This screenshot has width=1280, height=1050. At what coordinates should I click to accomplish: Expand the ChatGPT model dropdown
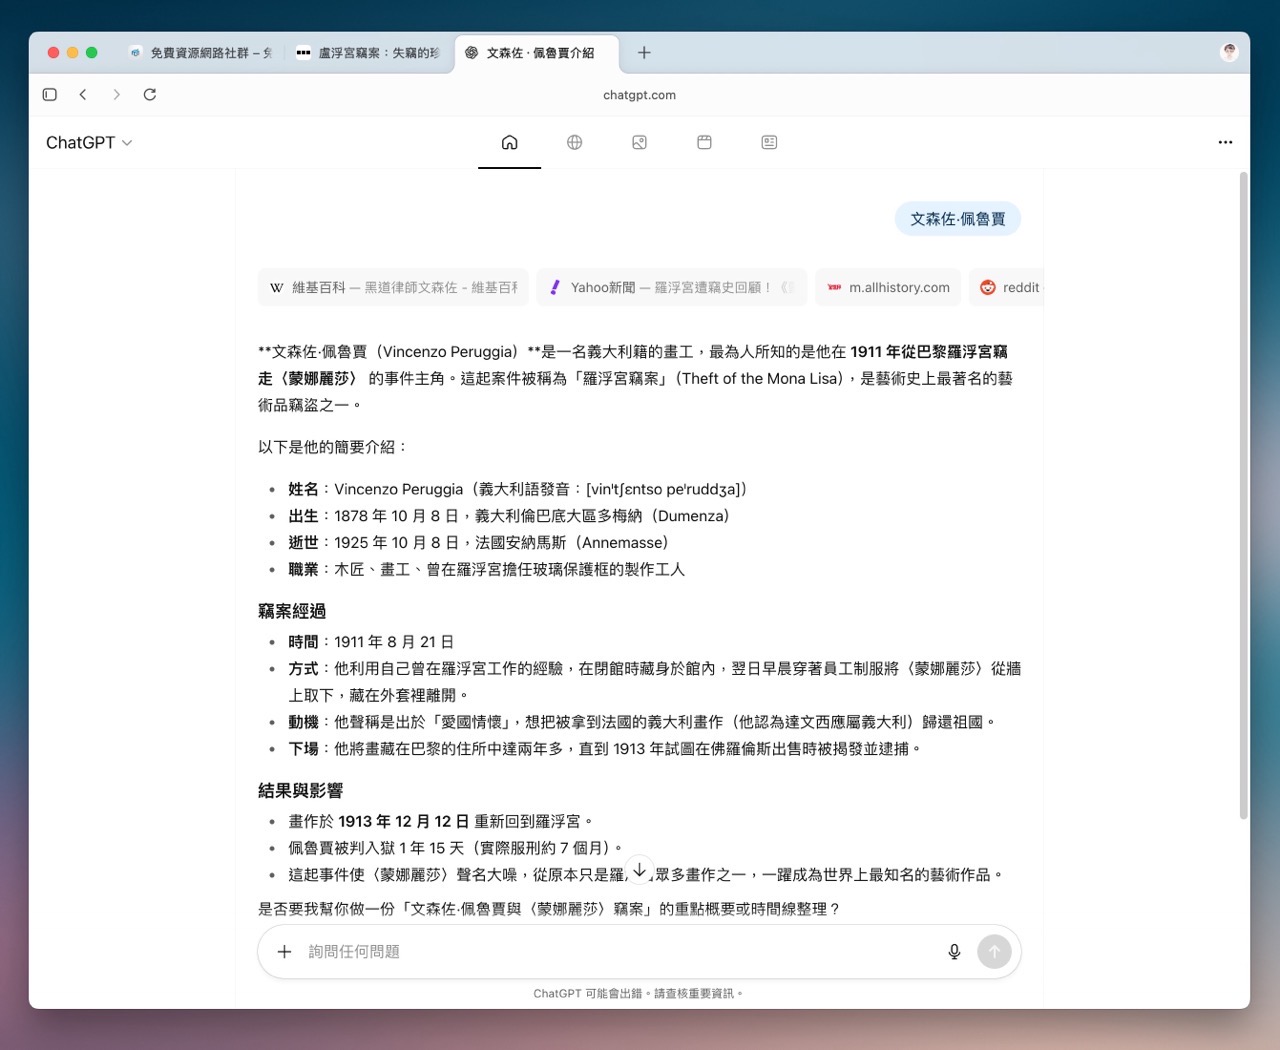pyautogui.click(x=89, y=143)
